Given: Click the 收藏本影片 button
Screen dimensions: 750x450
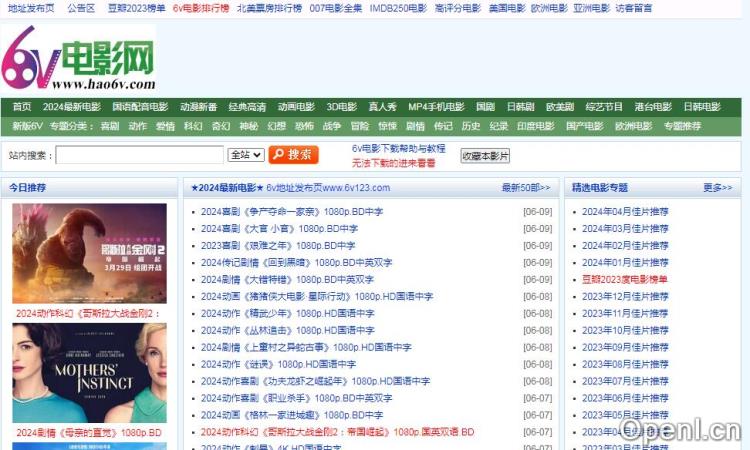Looking at the screenshot, I should [x=485, y=156].
